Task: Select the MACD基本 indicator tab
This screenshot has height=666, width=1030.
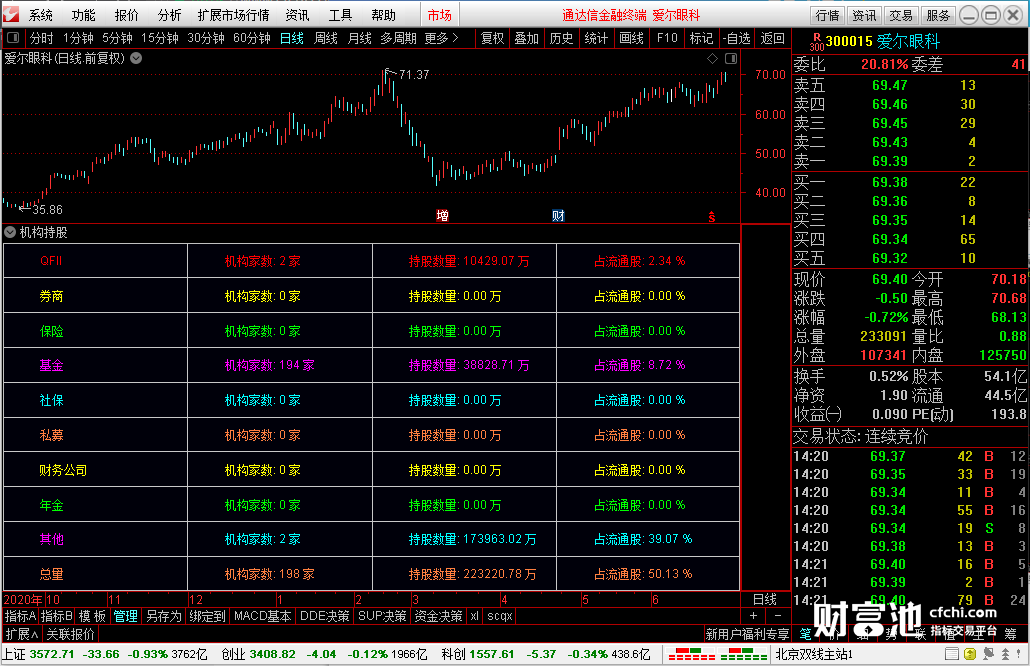Action: pyautogui.click(x=262, y=616)
